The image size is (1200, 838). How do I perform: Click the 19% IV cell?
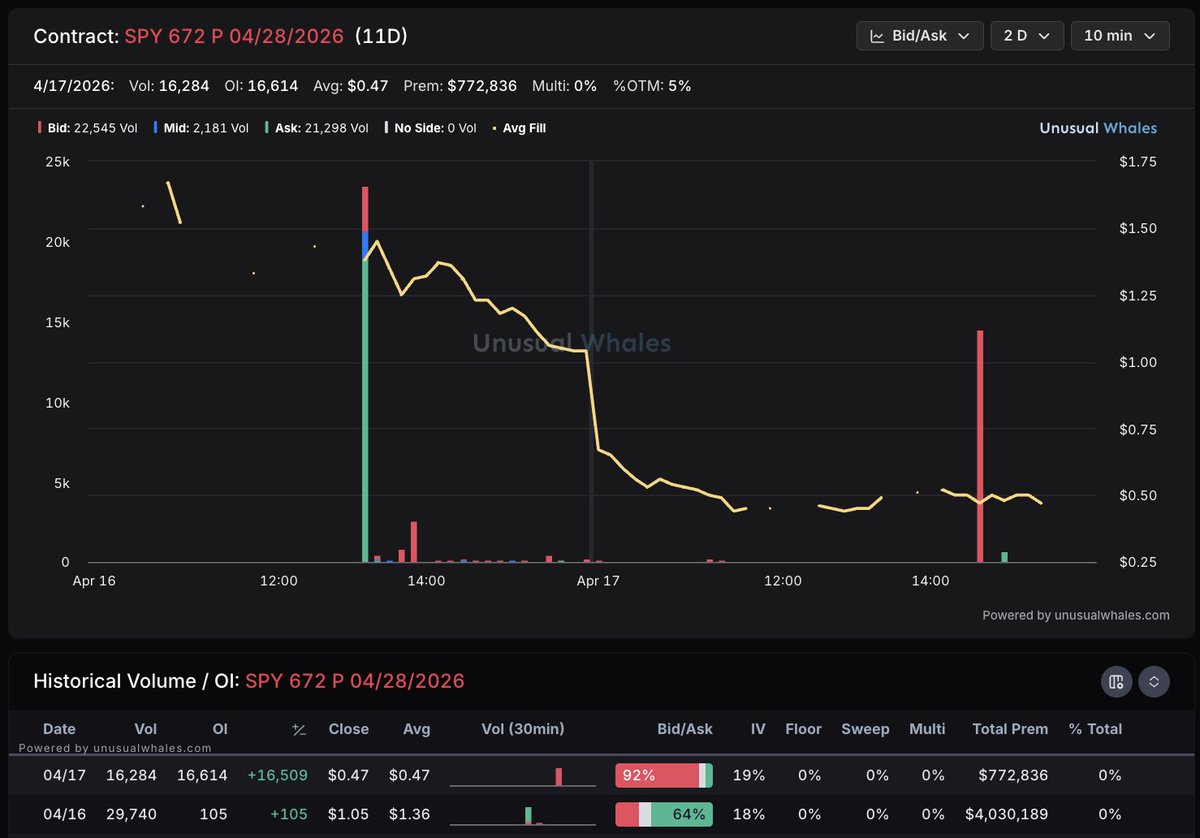pos(750,775)
